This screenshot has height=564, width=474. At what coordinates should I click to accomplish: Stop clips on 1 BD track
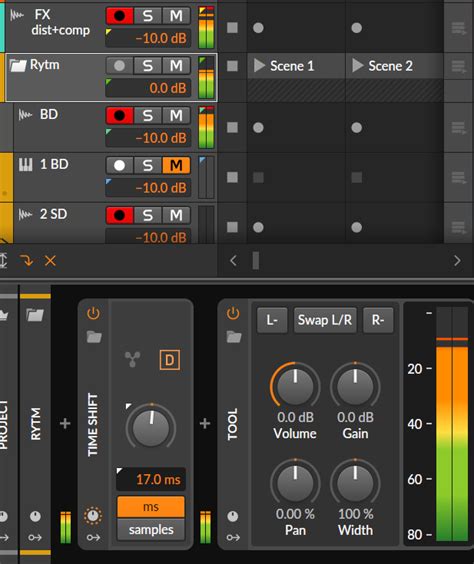[232, 177]
